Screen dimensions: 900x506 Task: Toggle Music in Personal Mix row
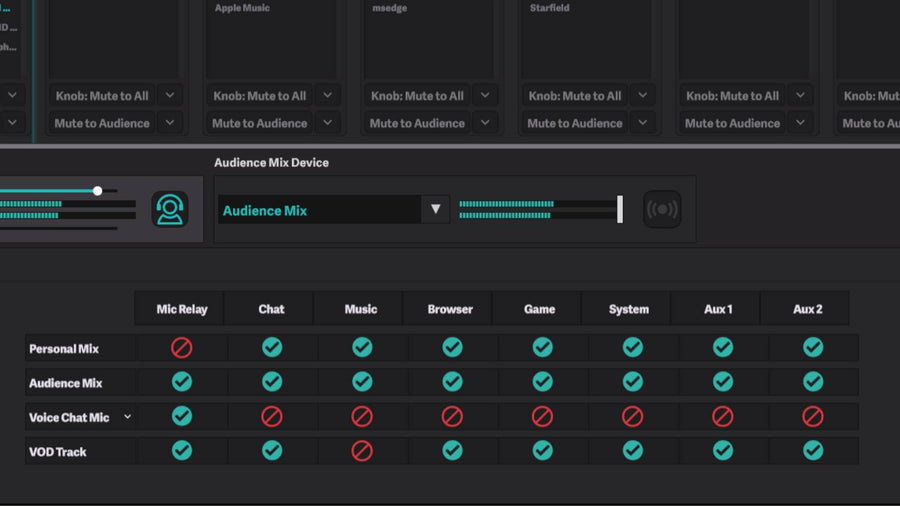pyautogui.click(x=362, y=348)
